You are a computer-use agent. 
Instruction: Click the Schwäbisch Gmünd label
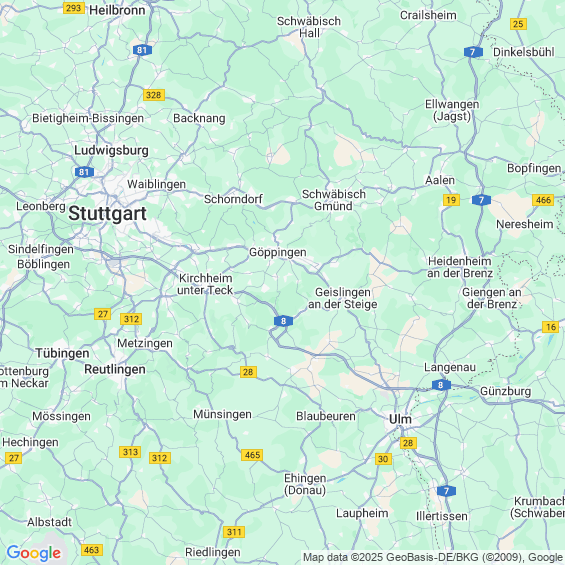coord(334,200)
